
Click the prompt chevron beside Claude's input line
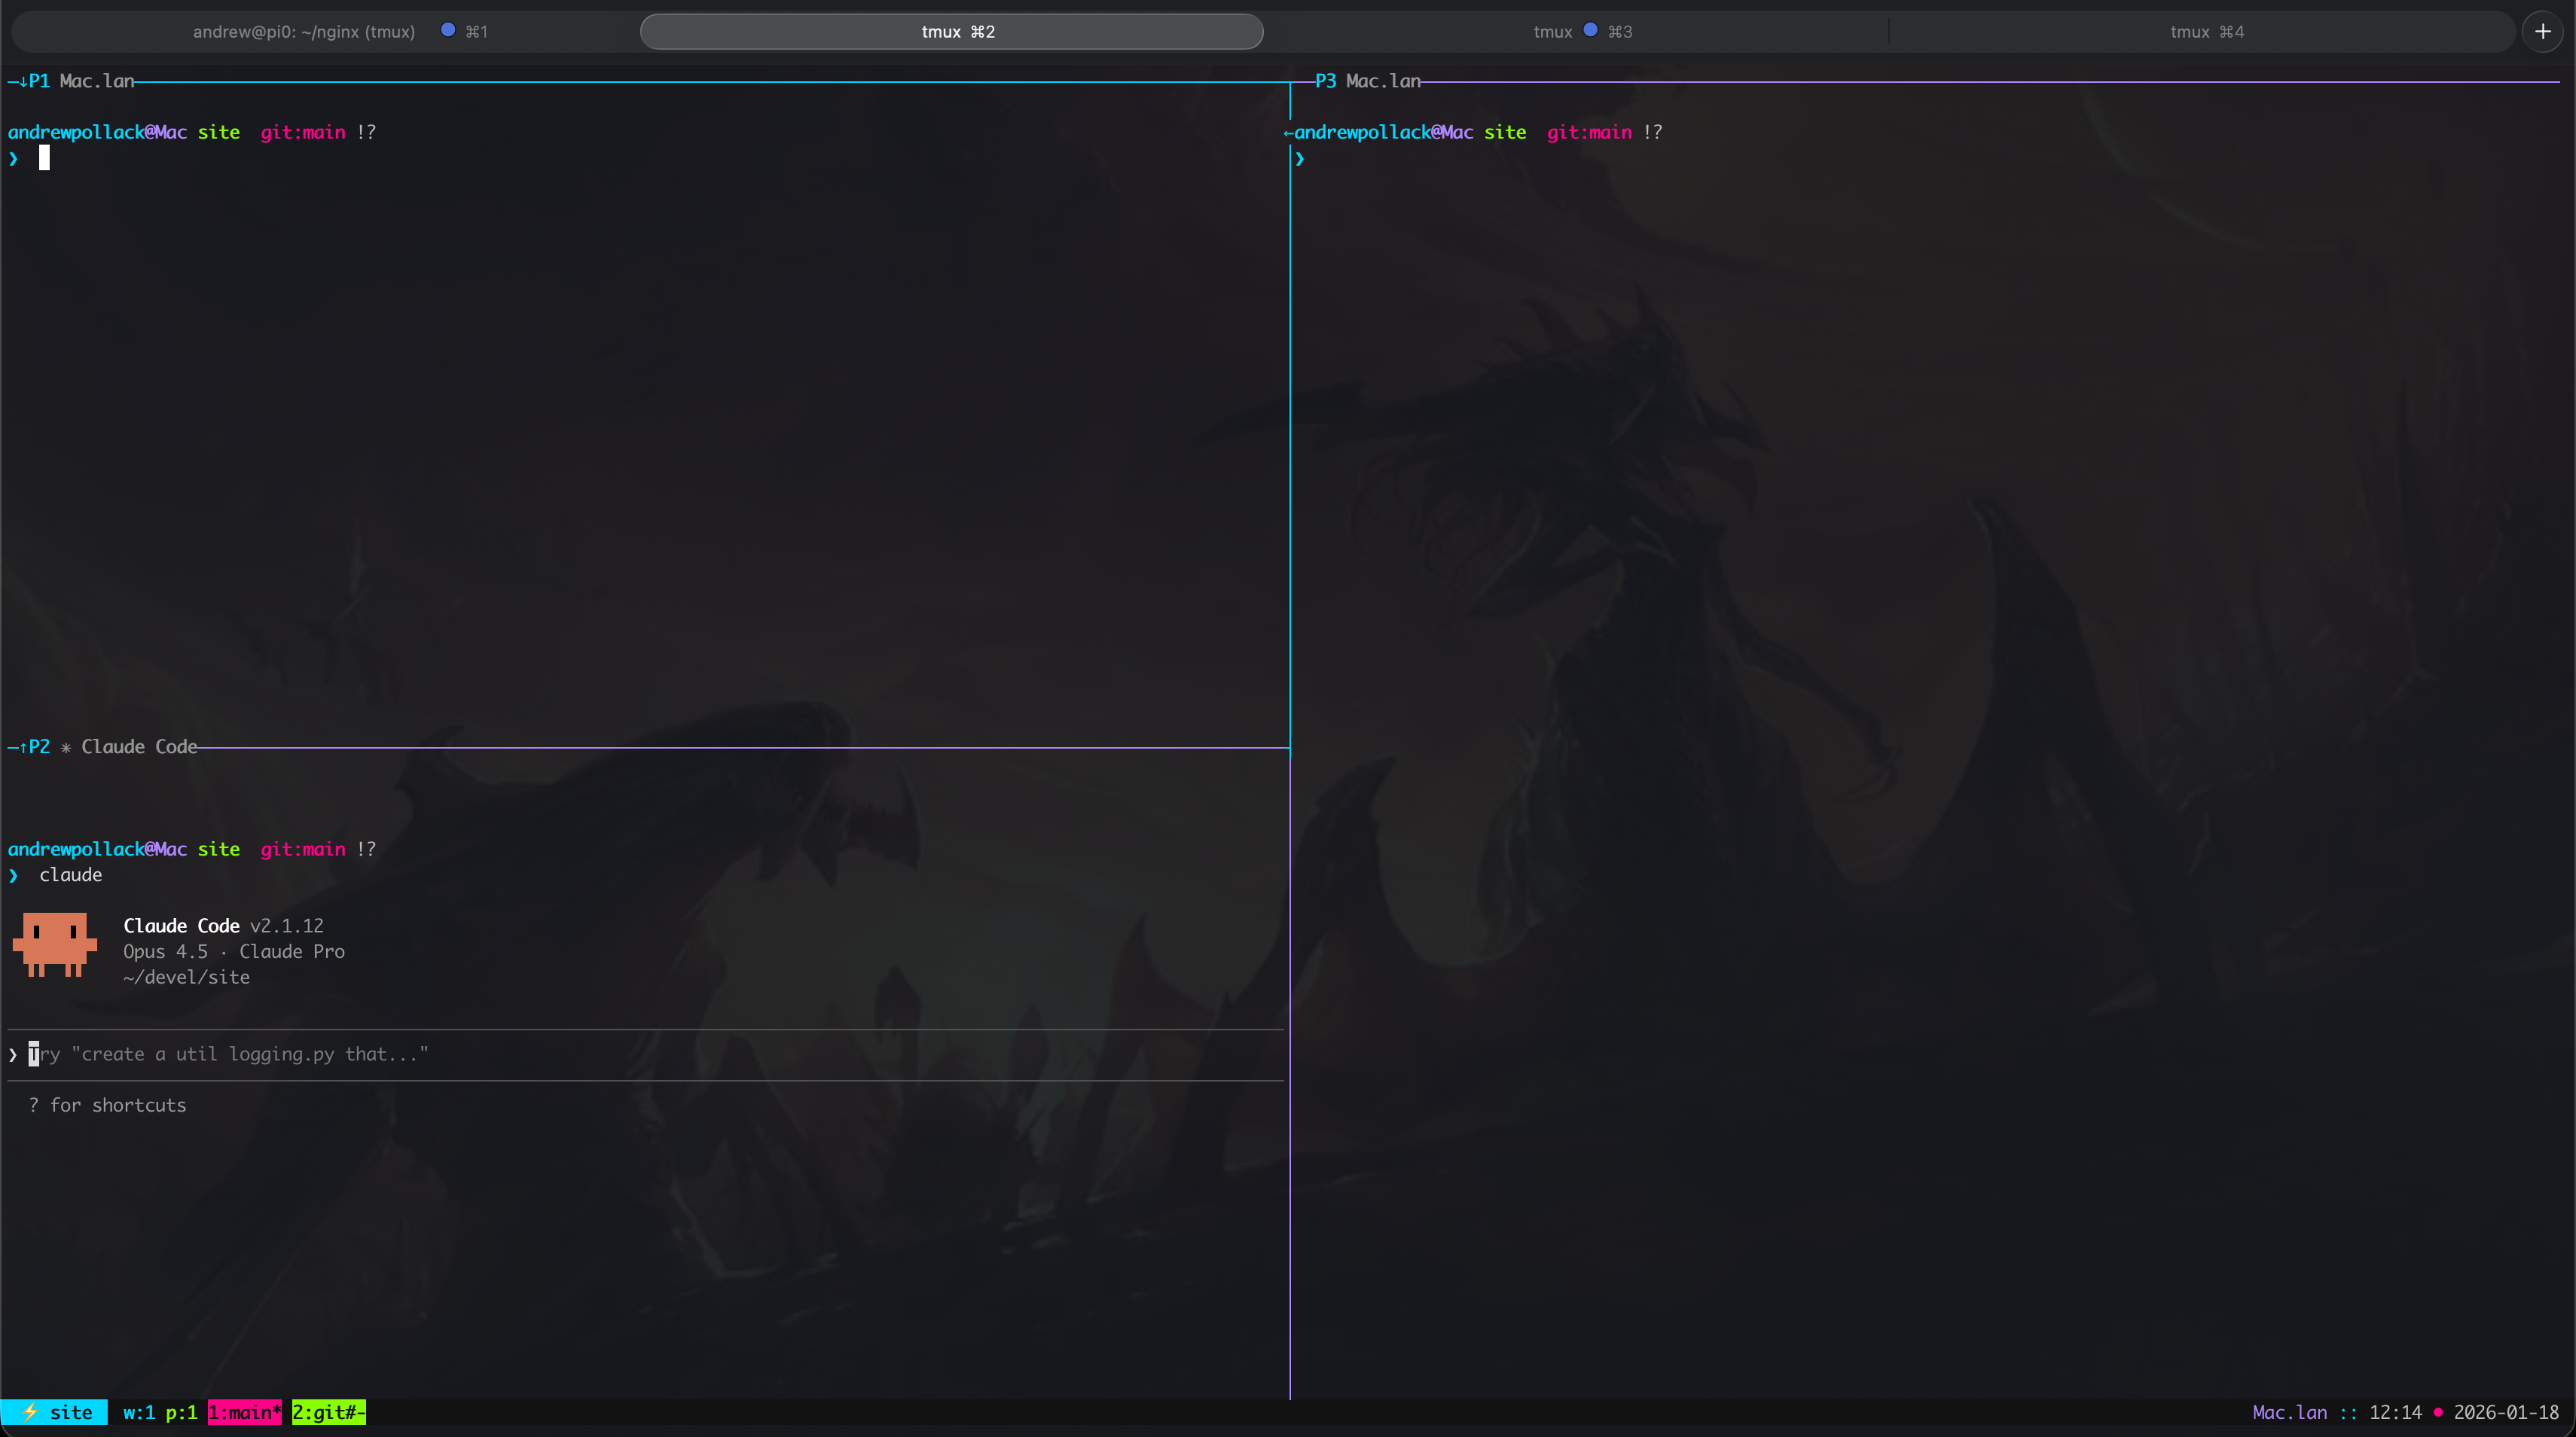[x=13, y=1054]
